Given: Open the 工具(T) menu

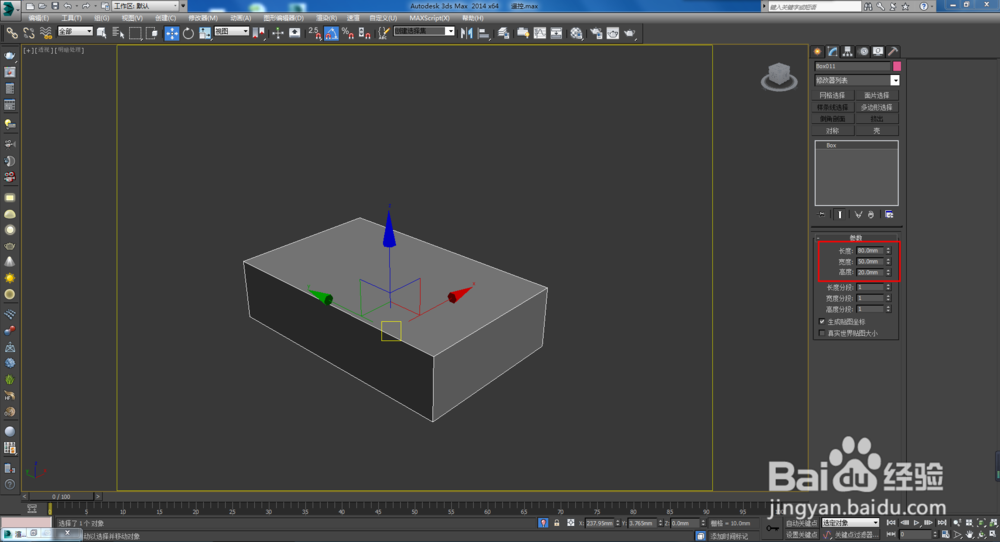Looking at the screenshot, I should click(x=71, y=18).
